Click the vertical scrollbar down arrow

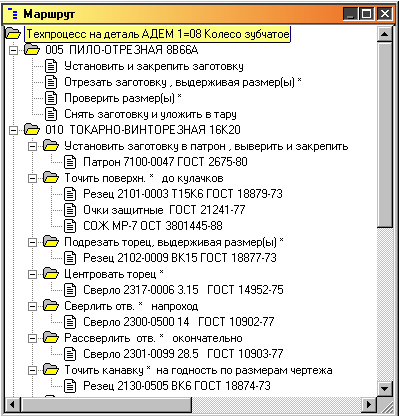pos(385,388)
